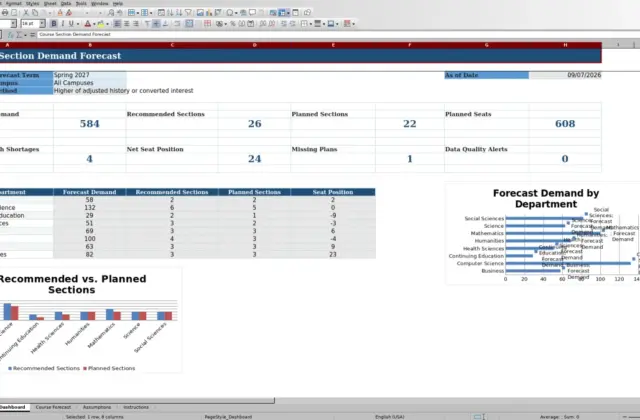Open the font color dropdown arrow
This screenshot has height=420, width=640.
94,24
